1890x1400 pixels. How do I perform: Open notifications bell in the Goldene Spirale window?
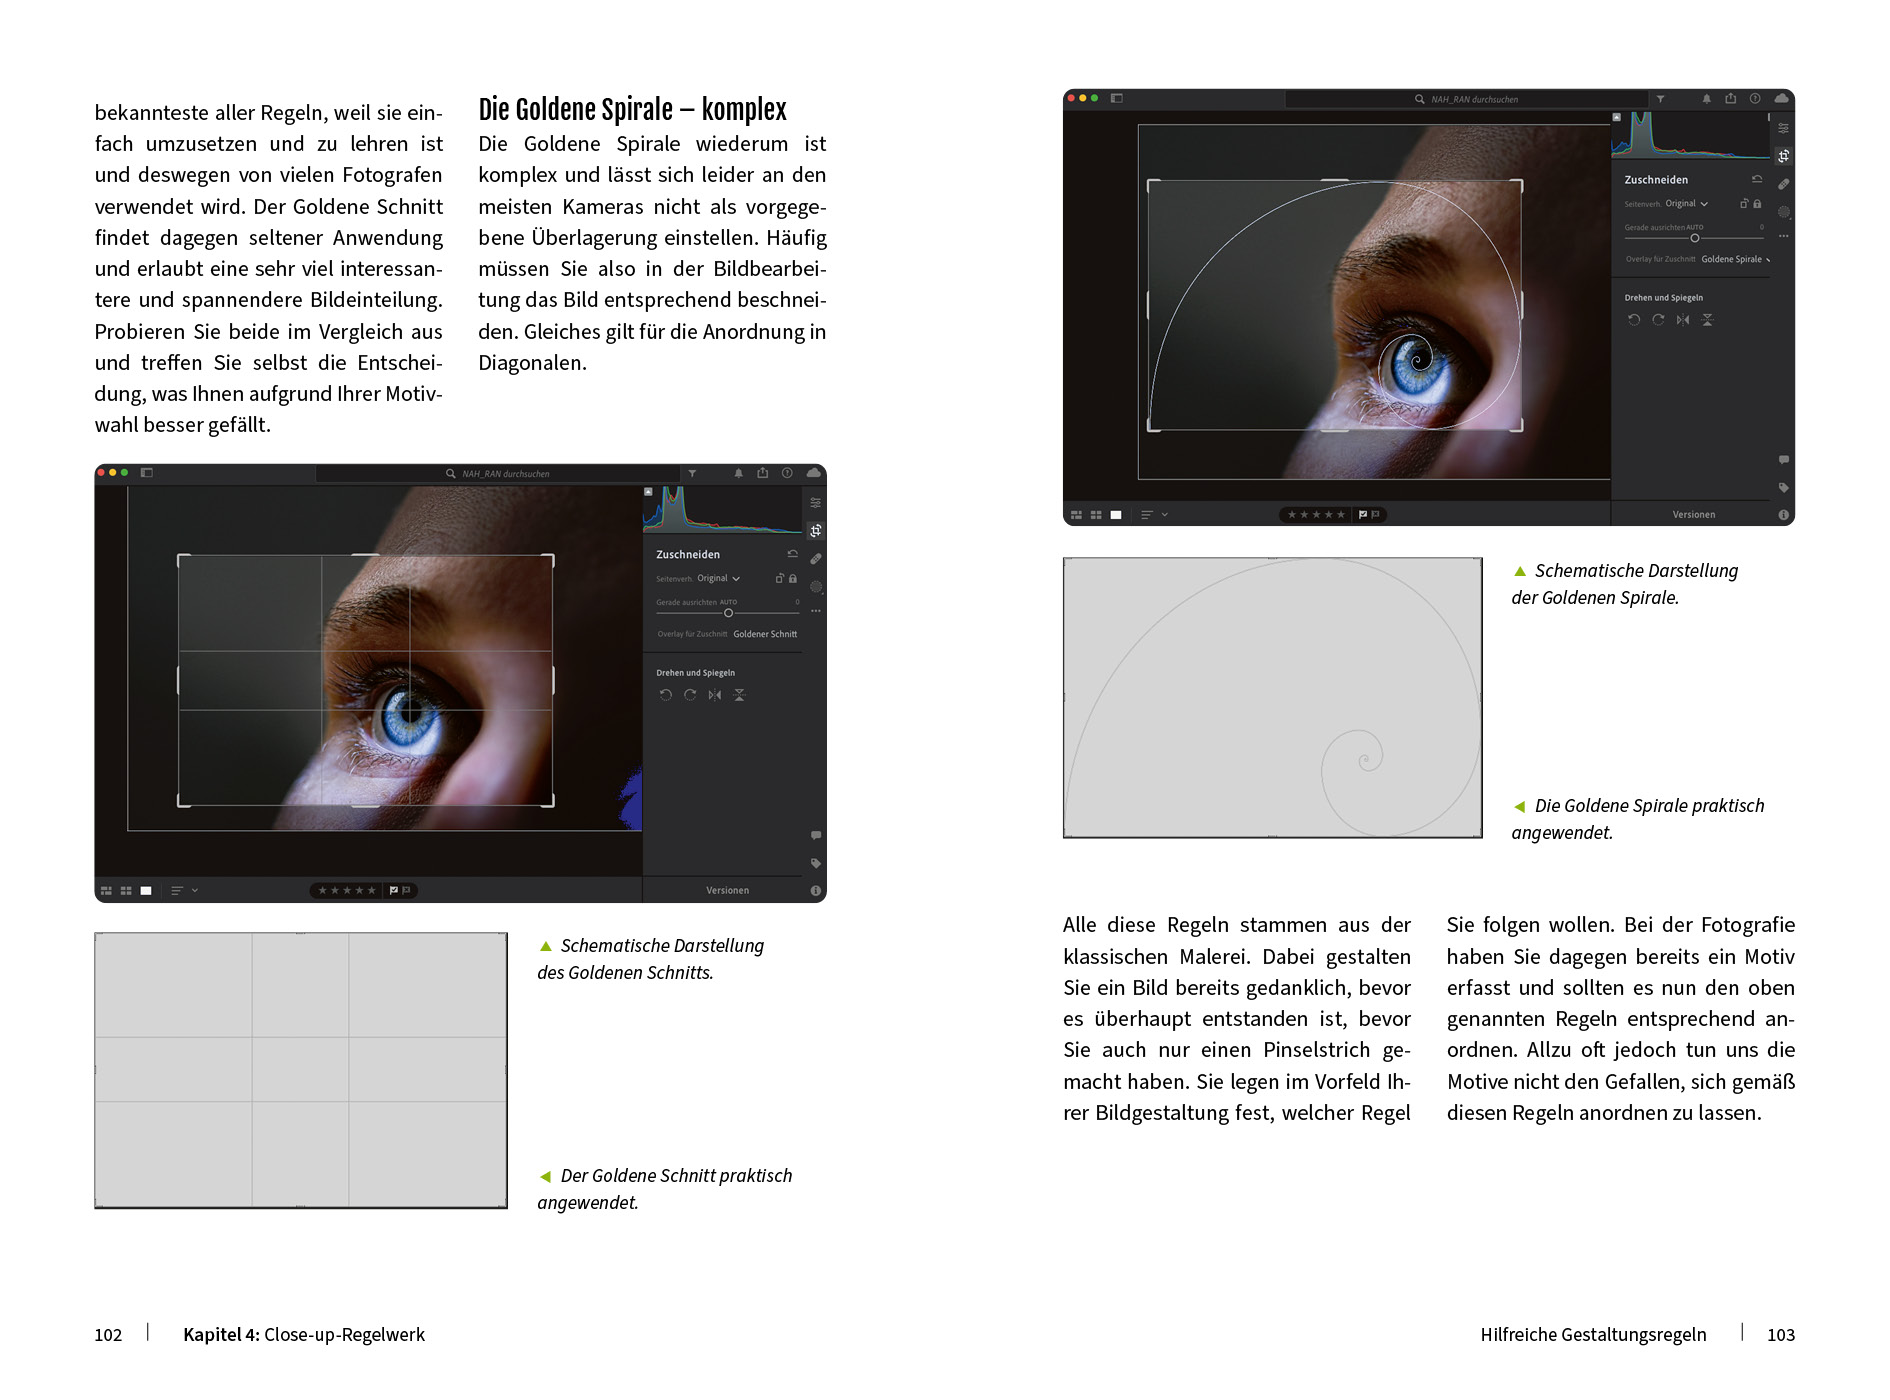click(x=1706, y=99)
